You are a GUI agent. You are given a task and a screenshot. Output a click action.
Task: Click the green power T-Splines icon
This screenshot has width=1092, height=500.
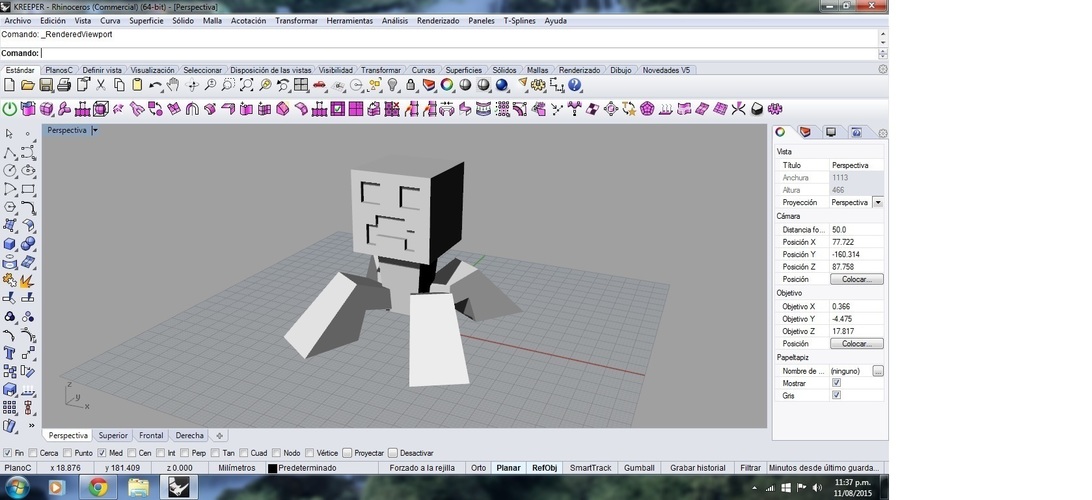pos(10,109)
